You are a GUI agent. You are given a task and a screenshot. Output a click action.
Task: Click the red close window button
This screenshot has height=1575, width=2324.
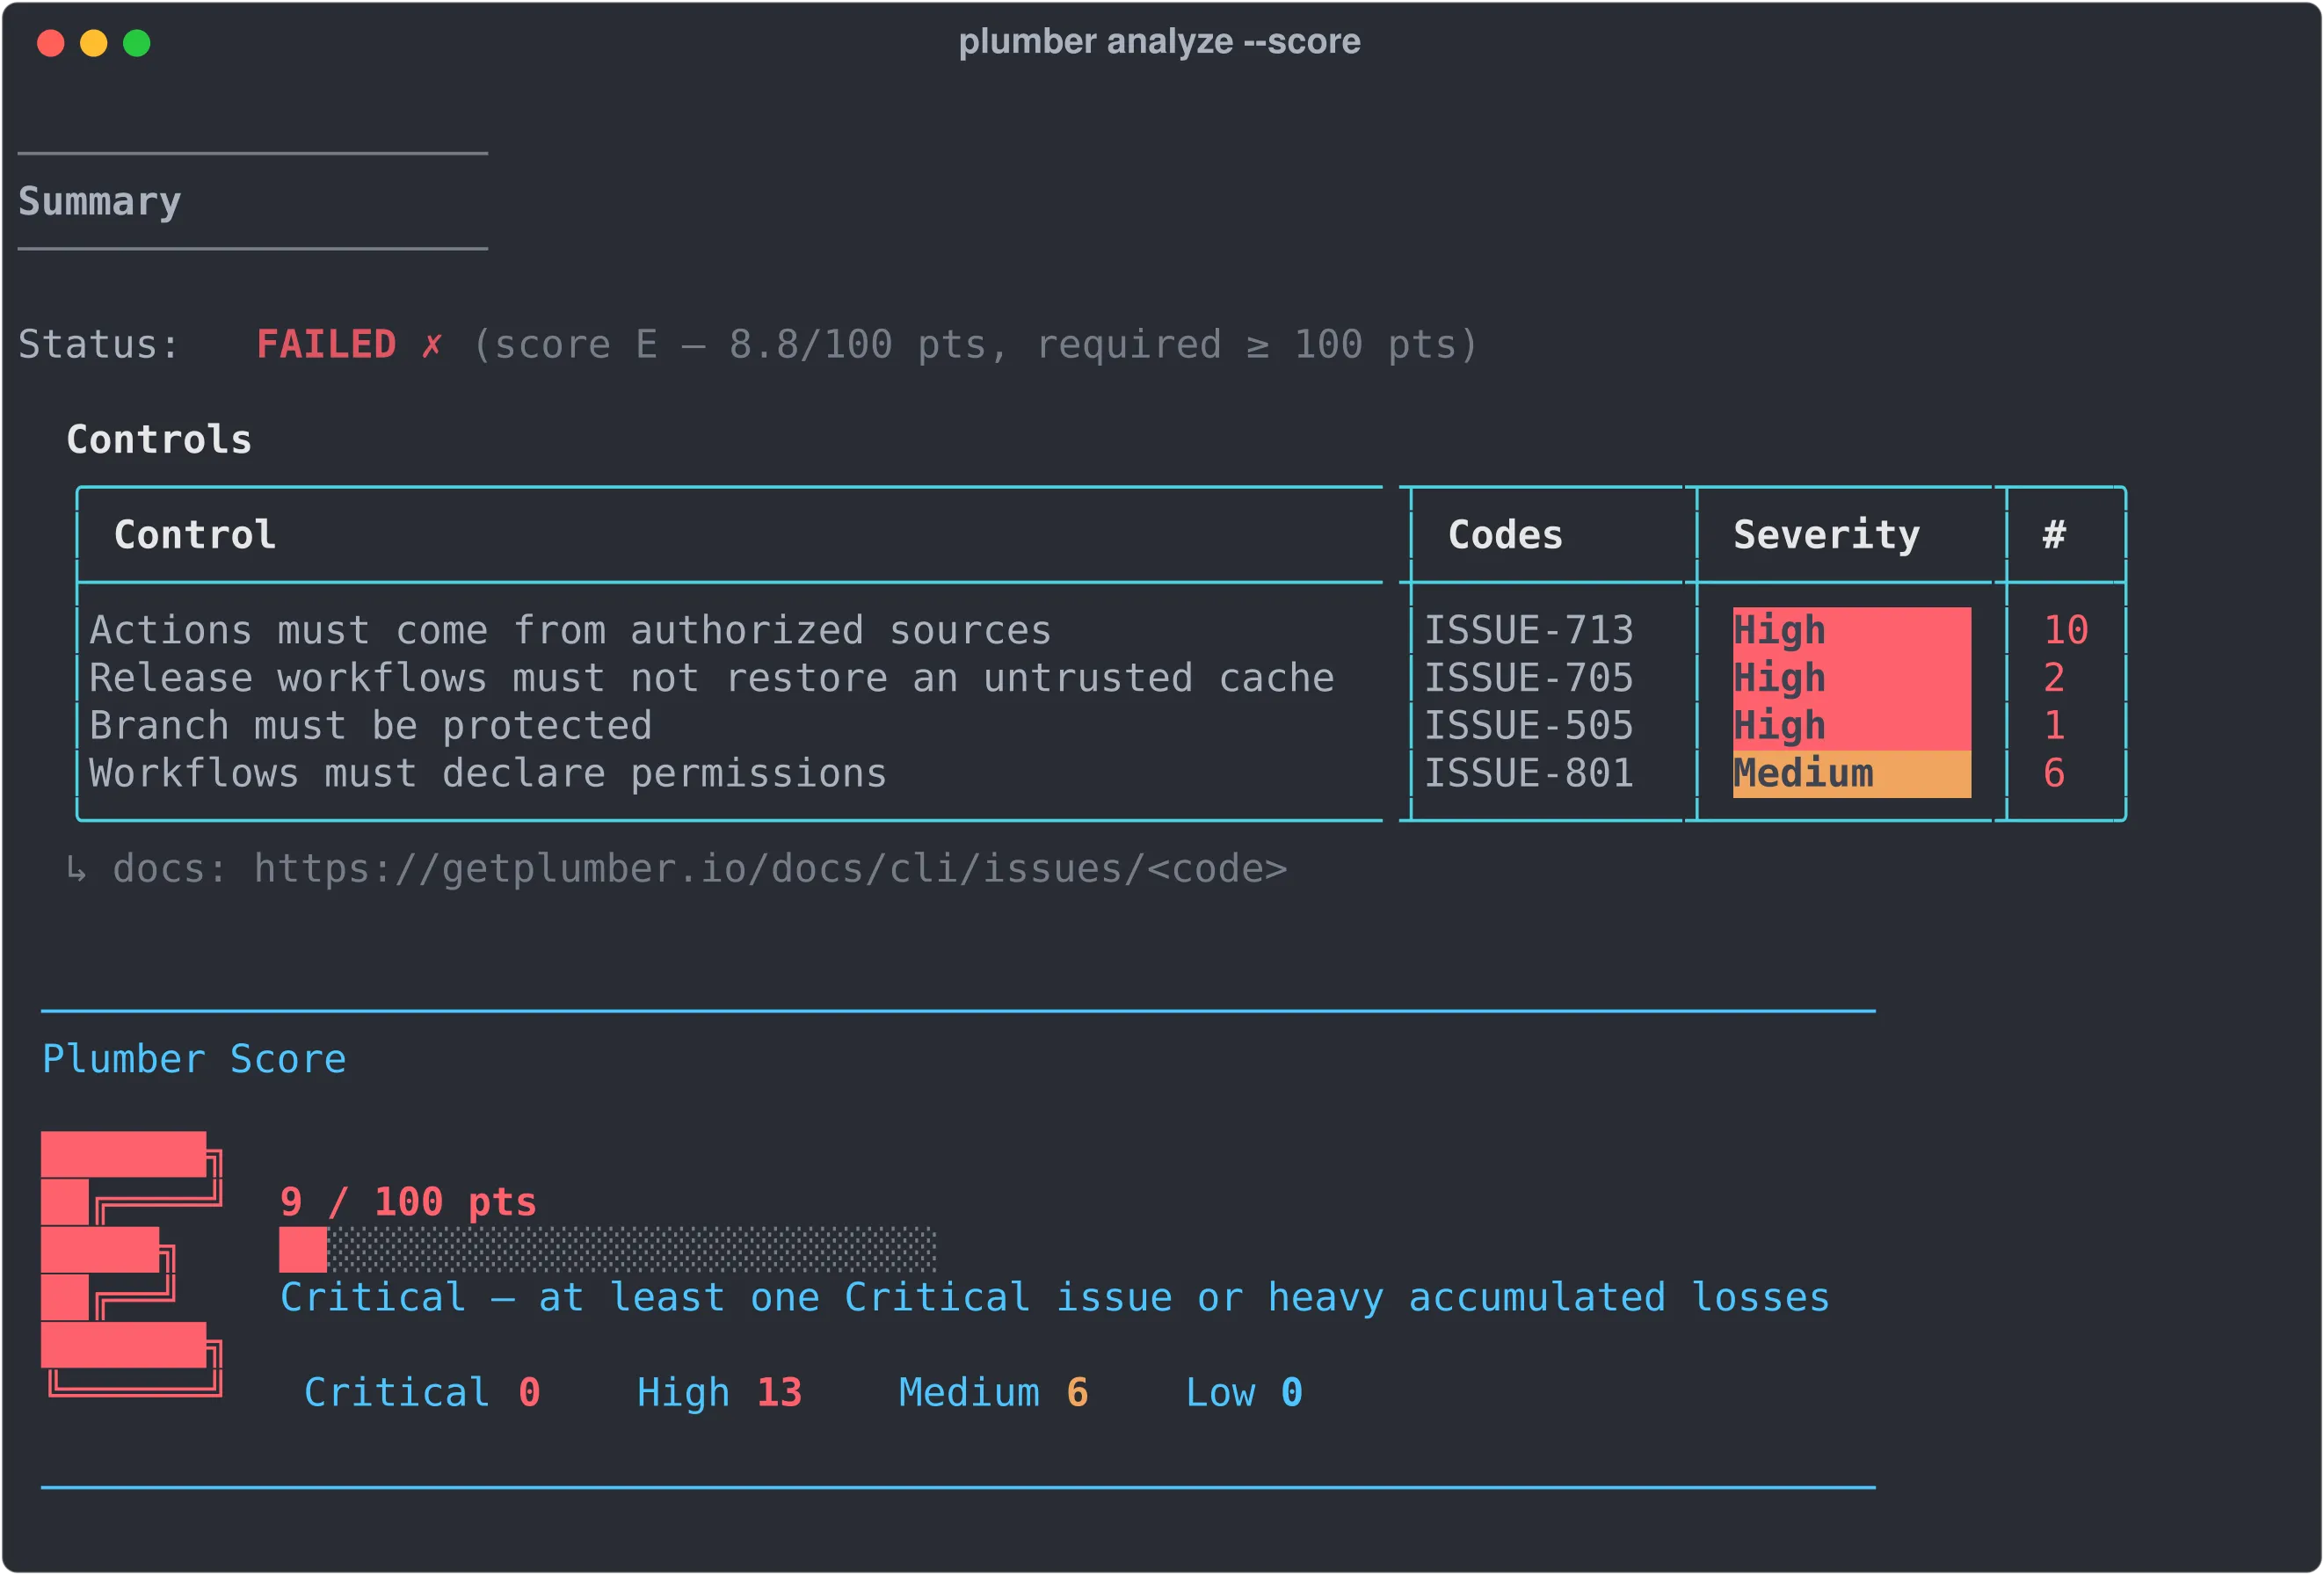pyautogui.click(x=51, y=43)
